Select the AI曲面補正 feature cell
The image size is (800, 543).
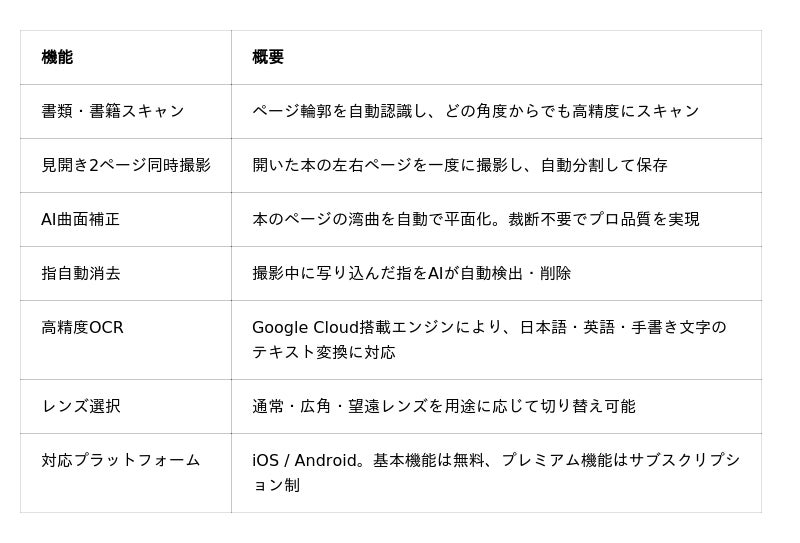[80, 219]
